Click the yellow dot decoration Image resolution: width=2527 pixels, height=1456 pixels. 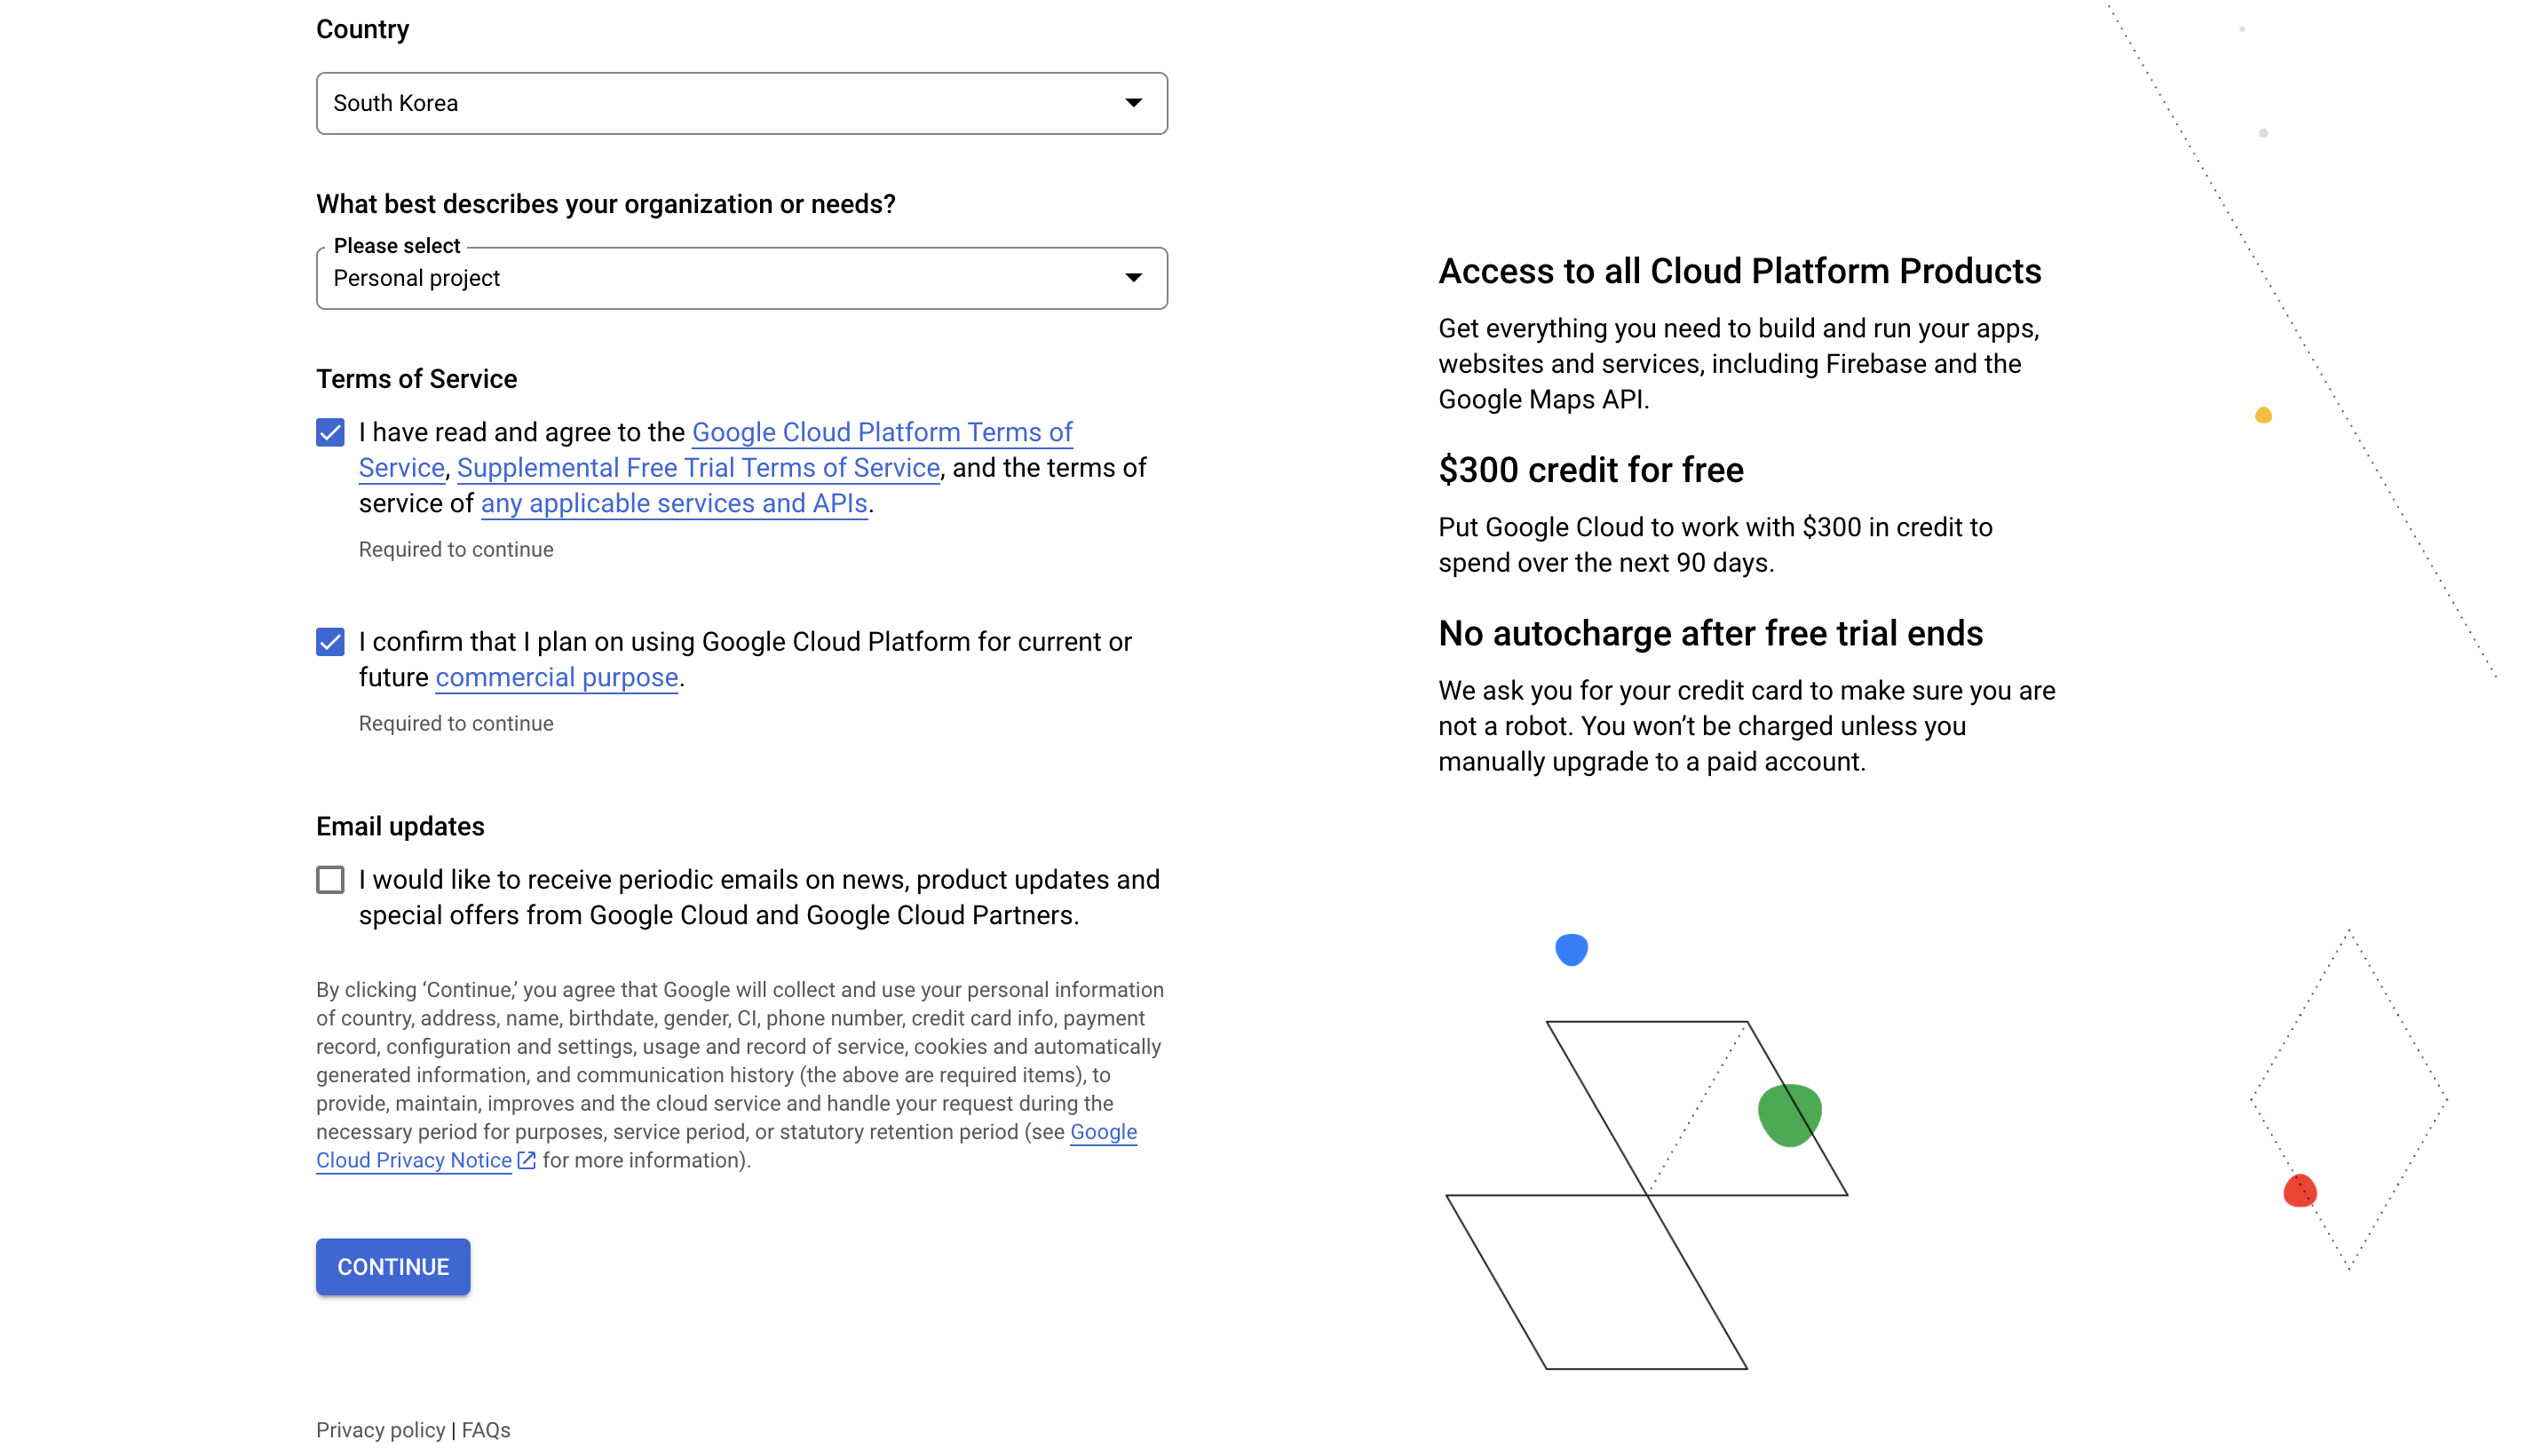pos(2263,415)
